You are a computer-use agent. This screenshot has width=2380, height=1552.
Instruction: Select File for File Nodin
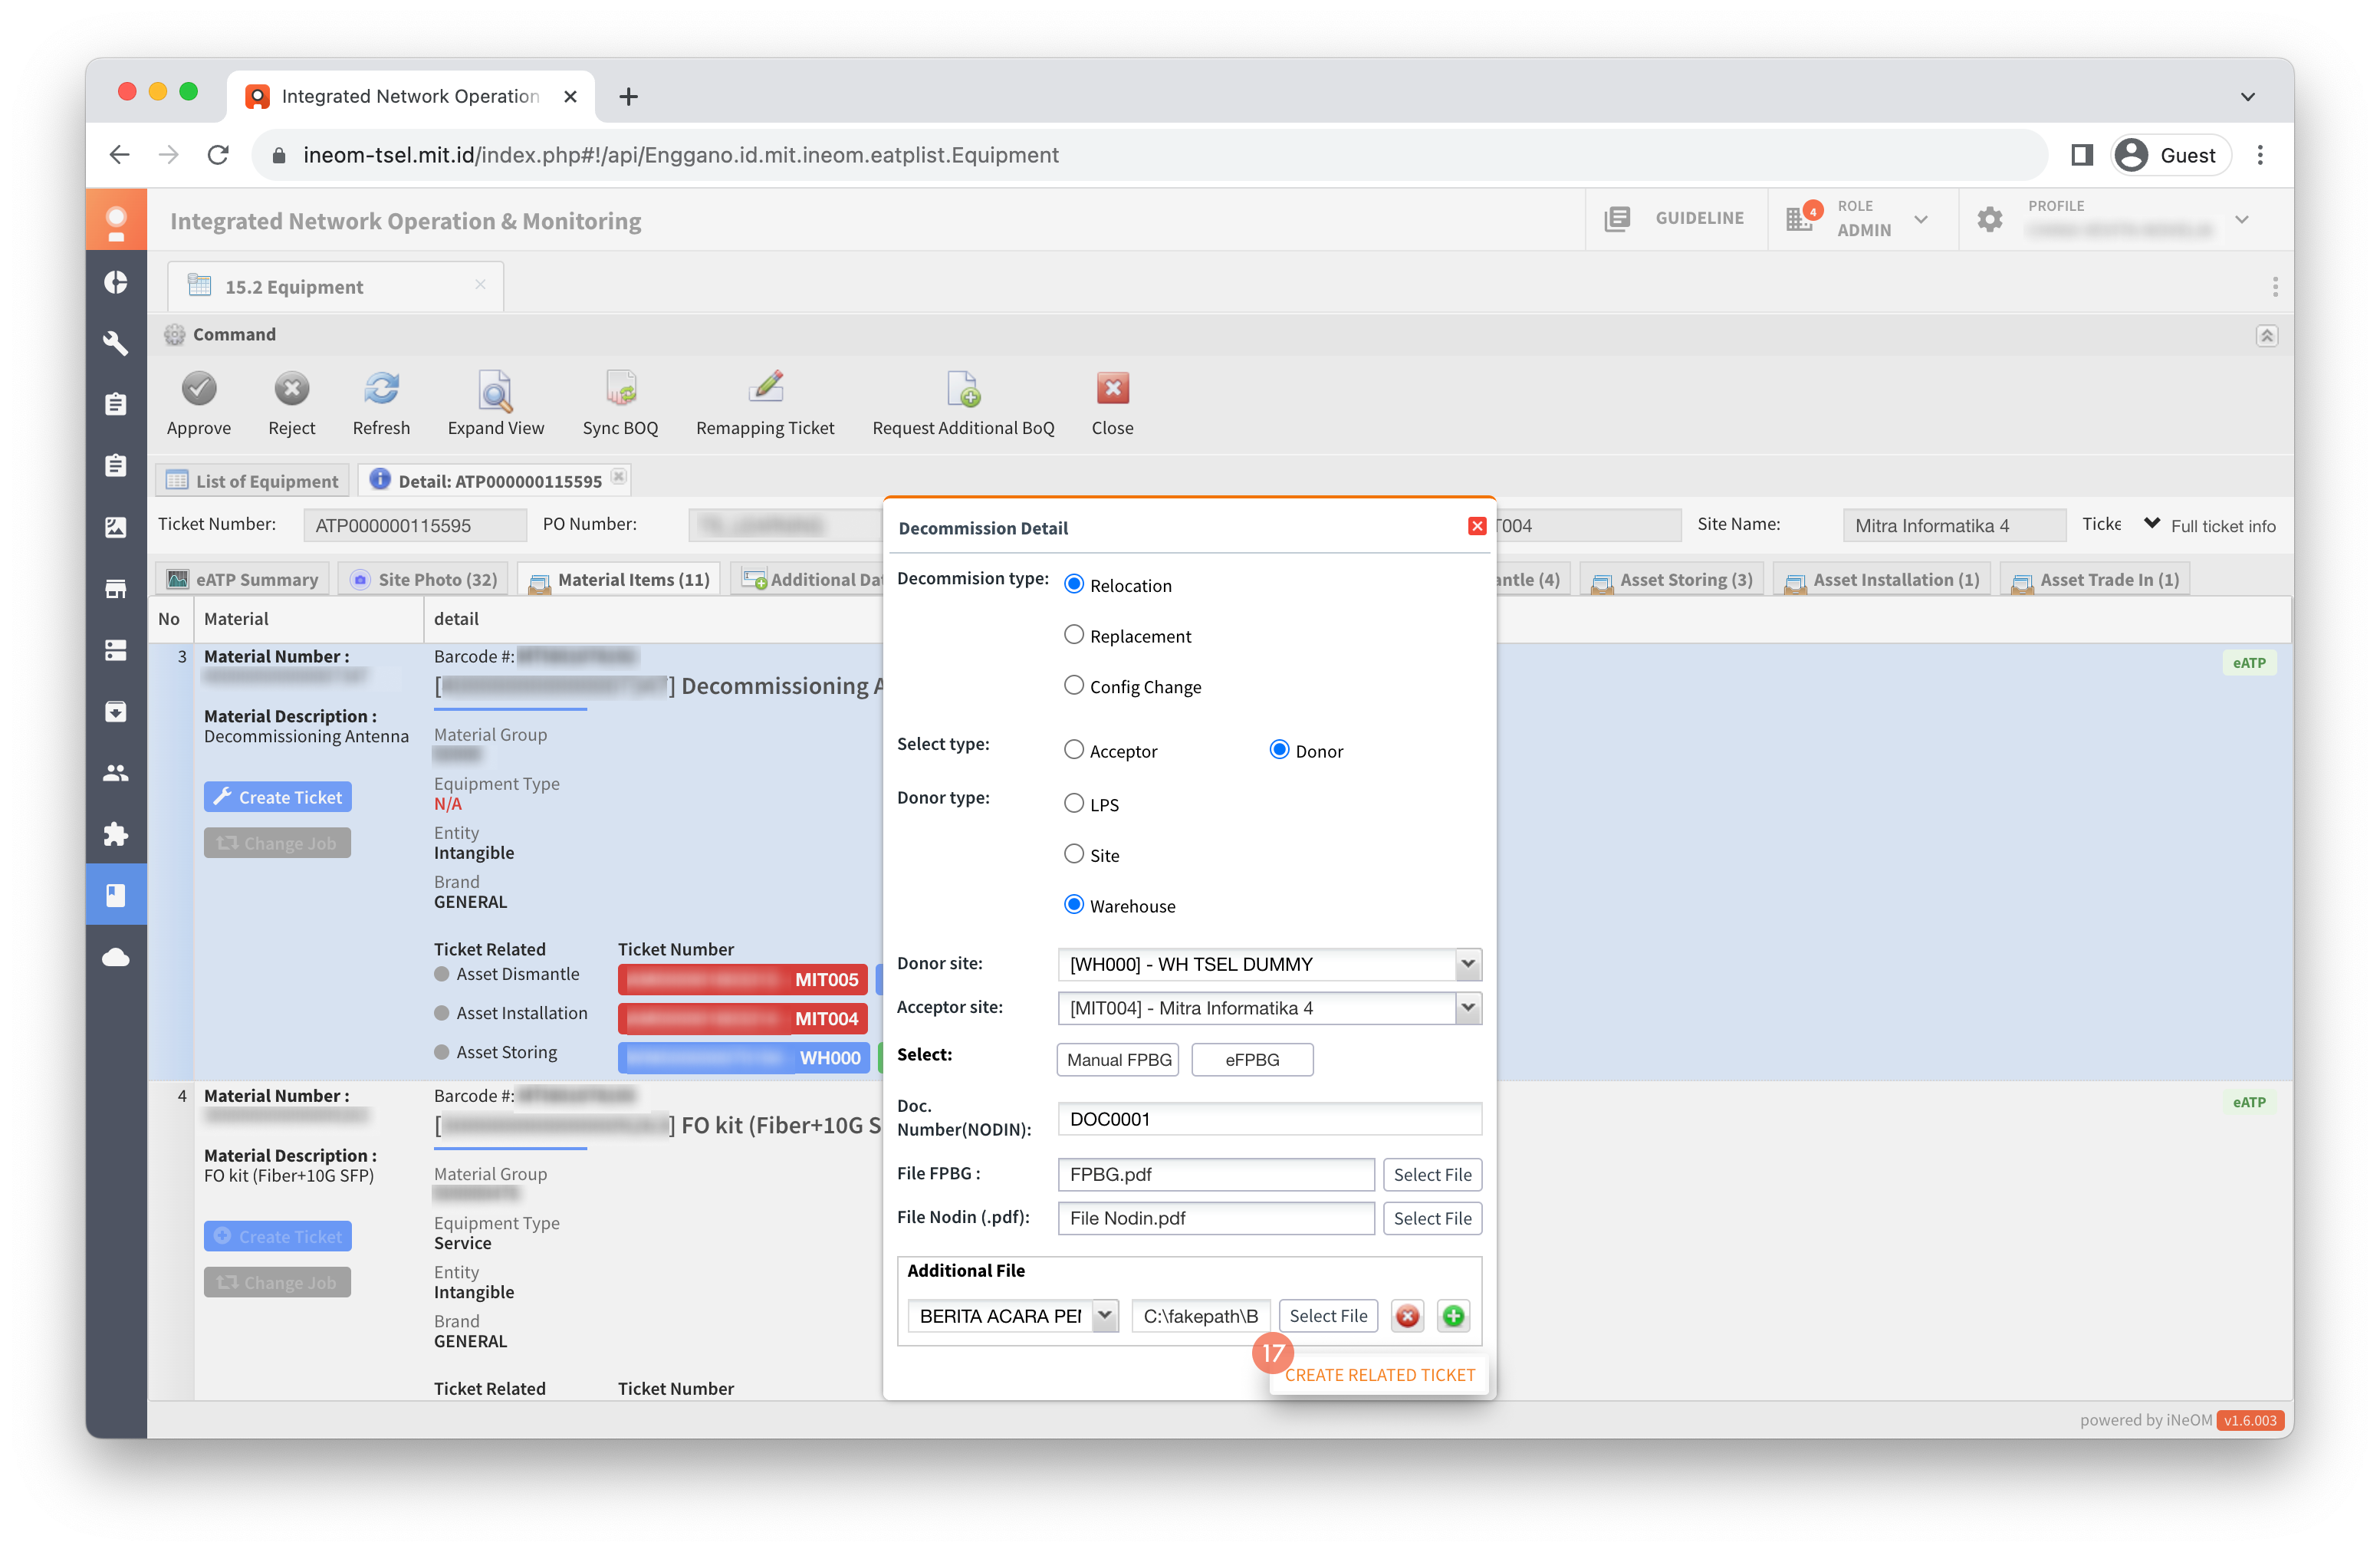point(1432,1218)
